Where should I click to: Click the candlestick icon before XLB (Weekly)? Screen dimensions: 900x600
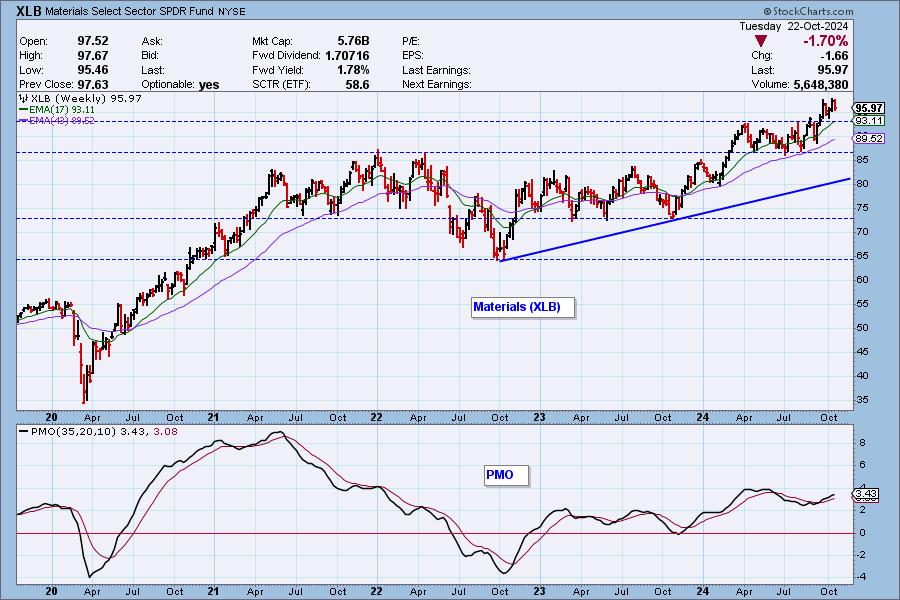click(x=24, y=98)
